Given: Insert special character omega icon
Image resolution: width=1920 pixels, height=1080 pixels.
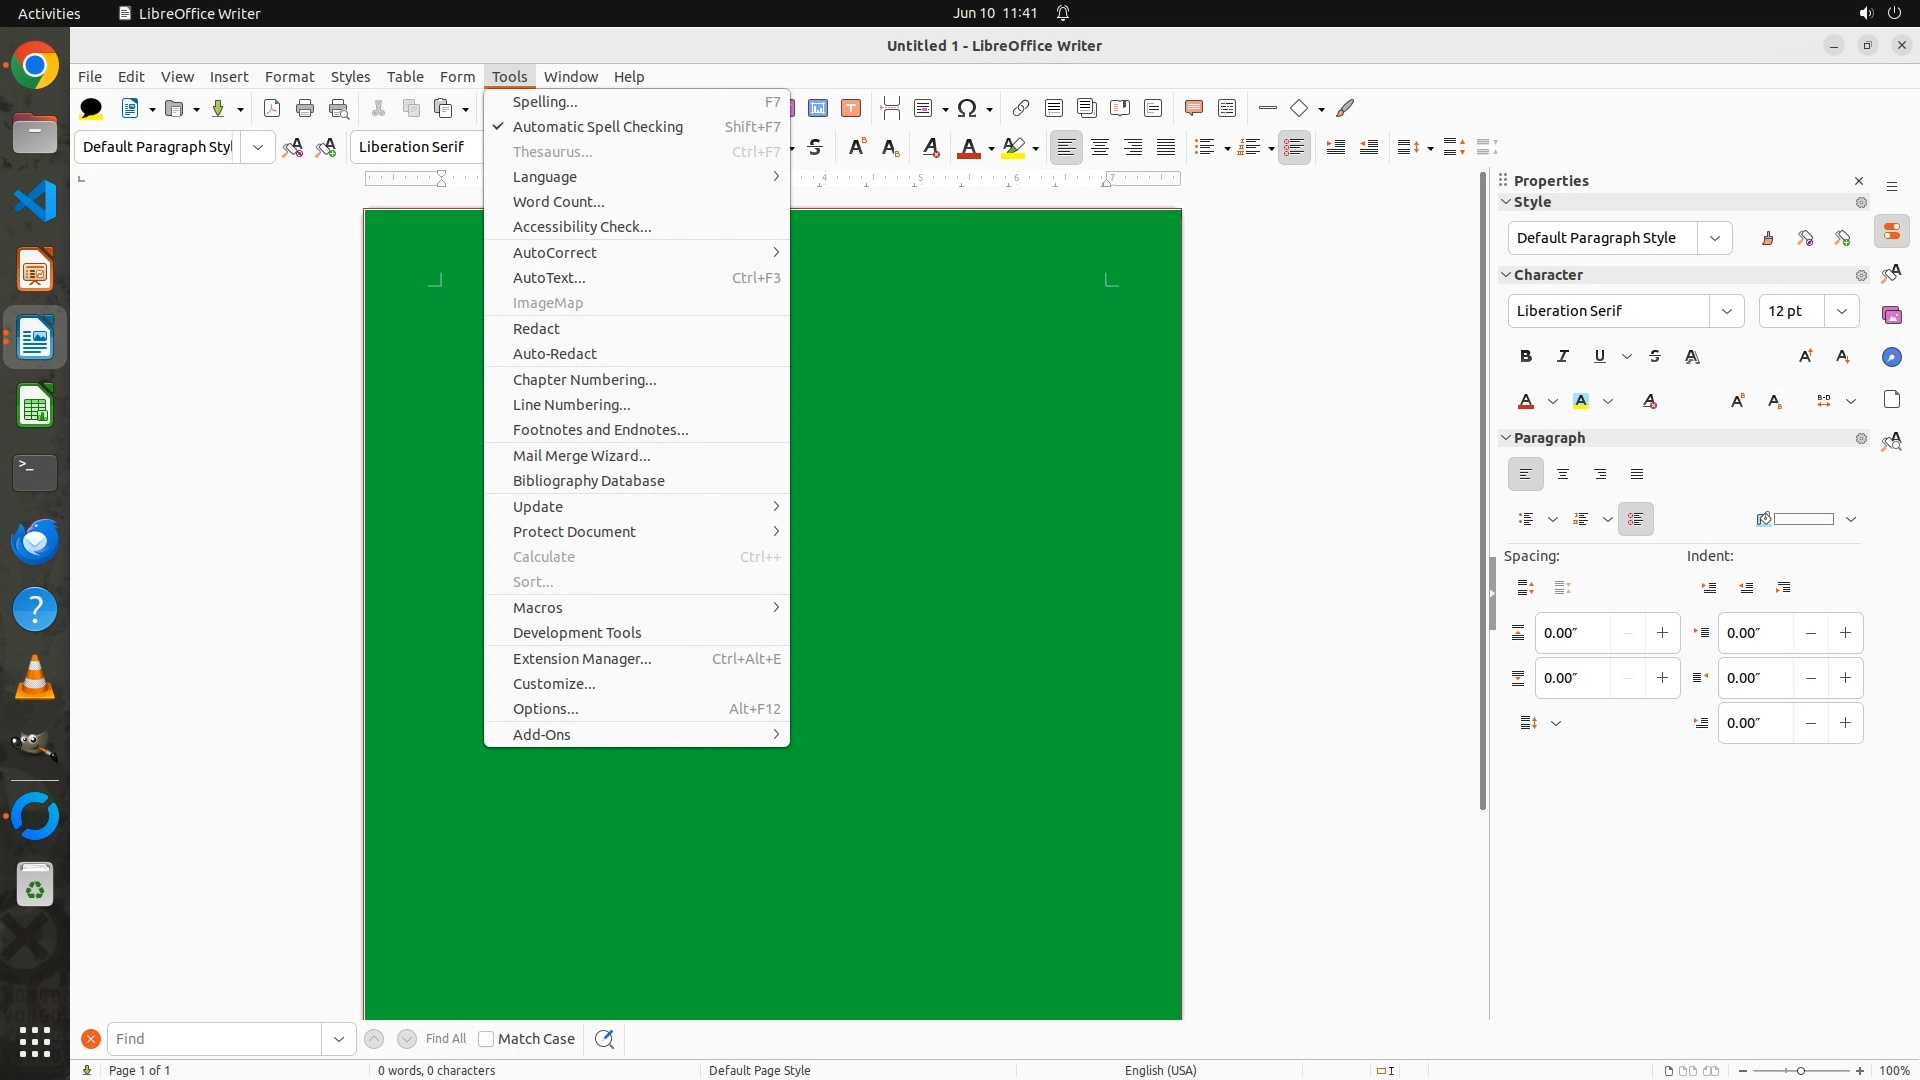Looking at the screenshot, I should (967, 108).
